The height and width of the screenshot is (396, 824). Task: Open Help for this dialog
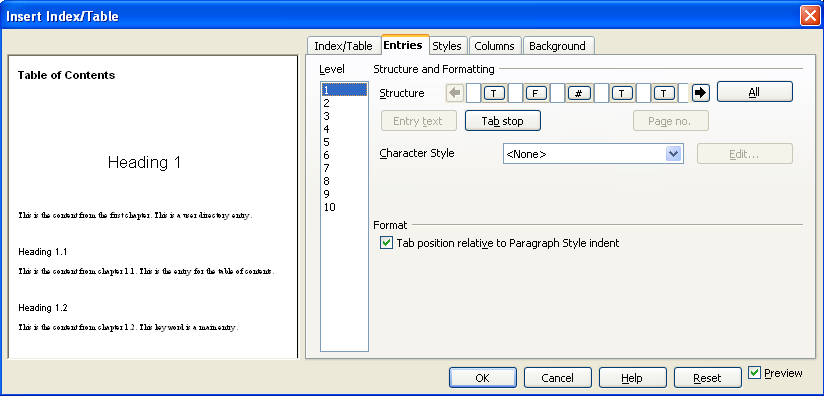pos(633,378)
